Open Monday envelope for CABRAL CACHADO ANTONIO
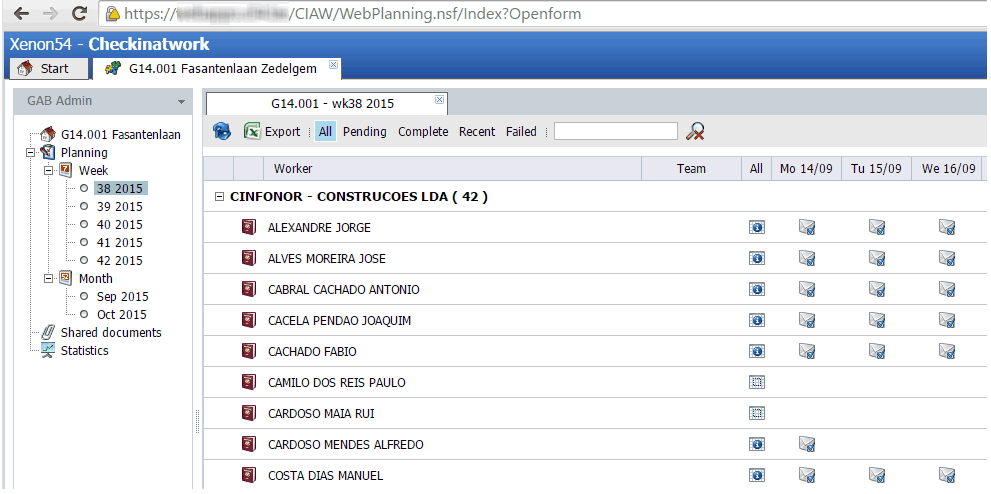Viewport: 991px width, 494px height. click(807, 290)
